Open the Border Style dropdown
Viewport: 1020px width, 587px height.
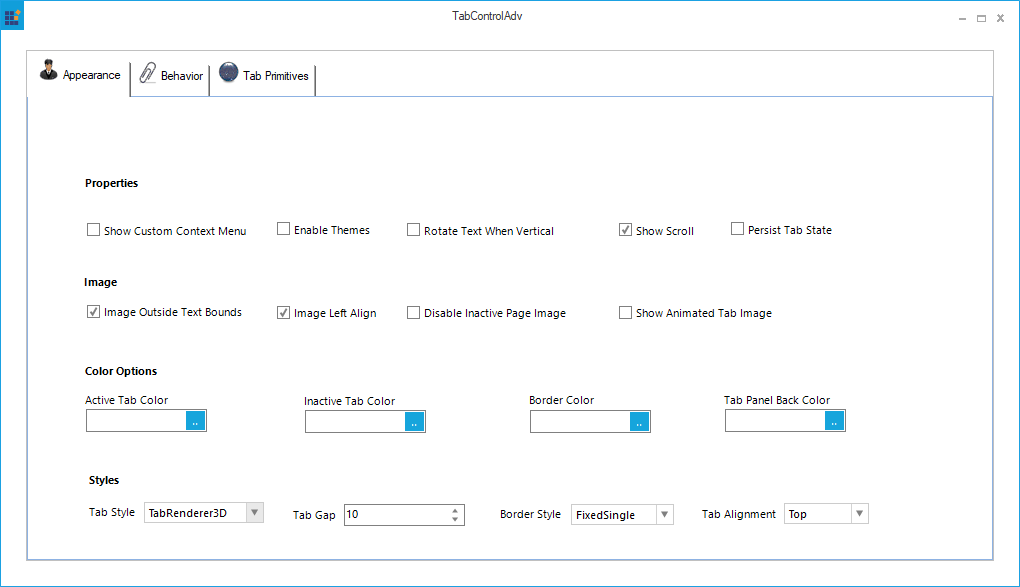[663, 514]
